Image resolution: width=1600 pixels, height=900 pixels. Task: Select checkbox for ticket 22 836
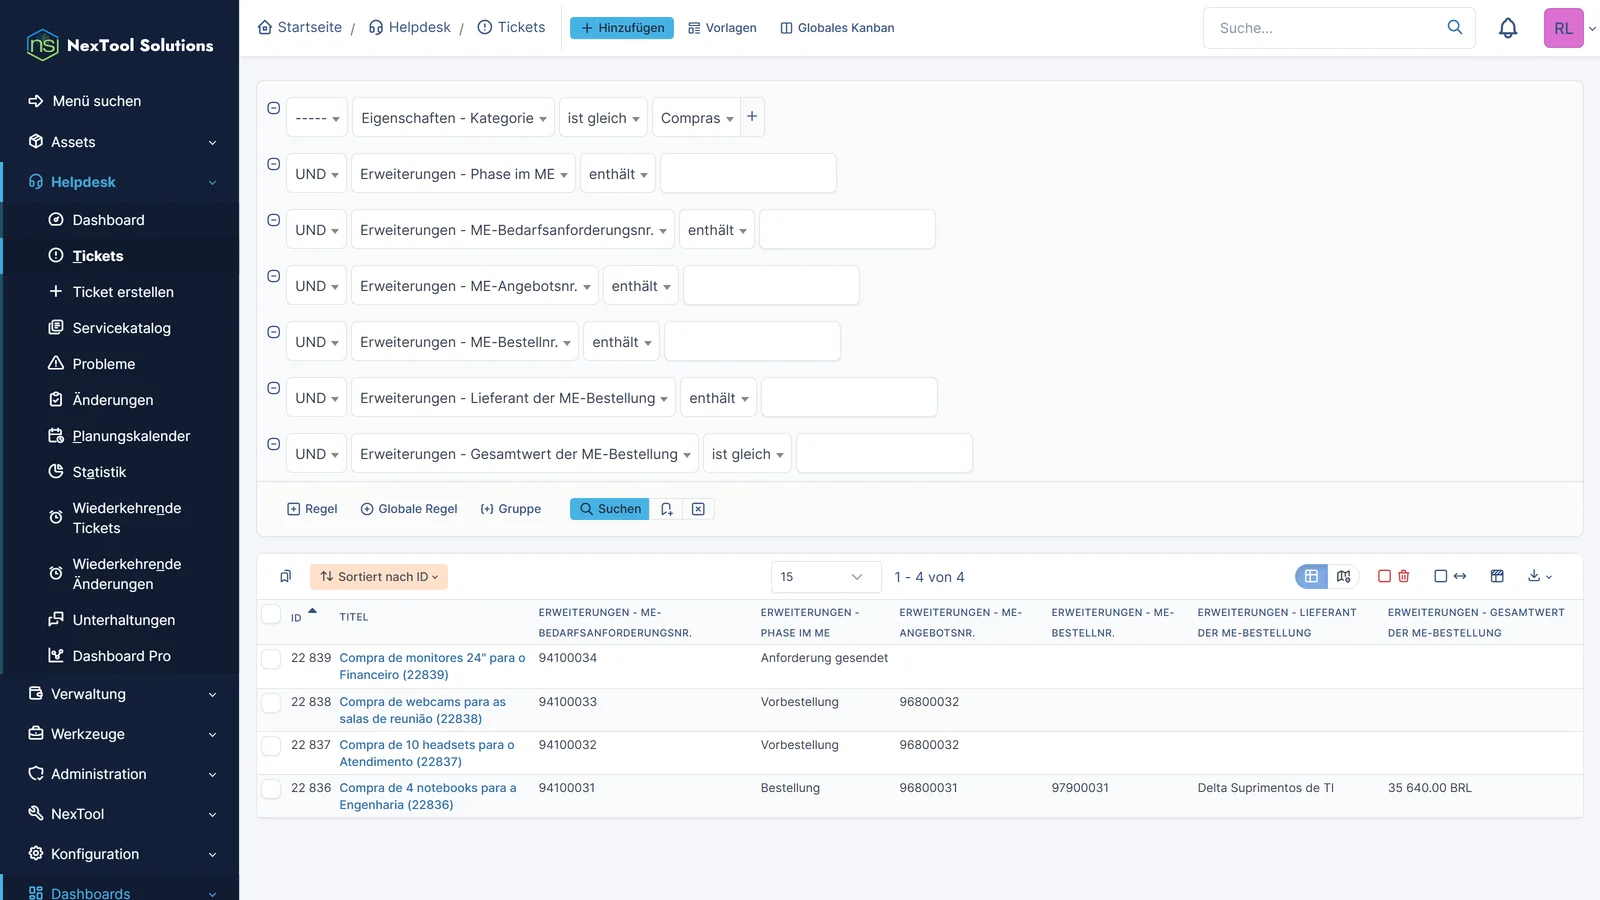[271, 788]
